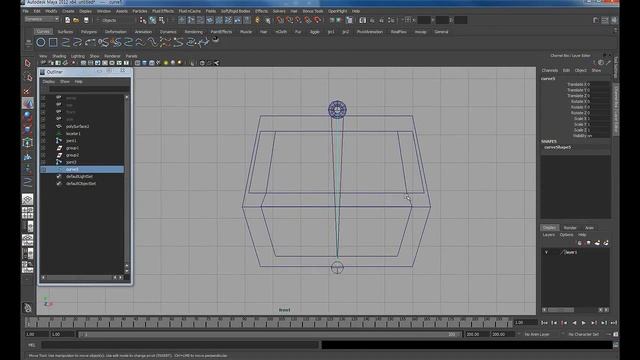Open the Dynamics menu set dropdown
Screen dimensions: 640x360
pos(42,20)
